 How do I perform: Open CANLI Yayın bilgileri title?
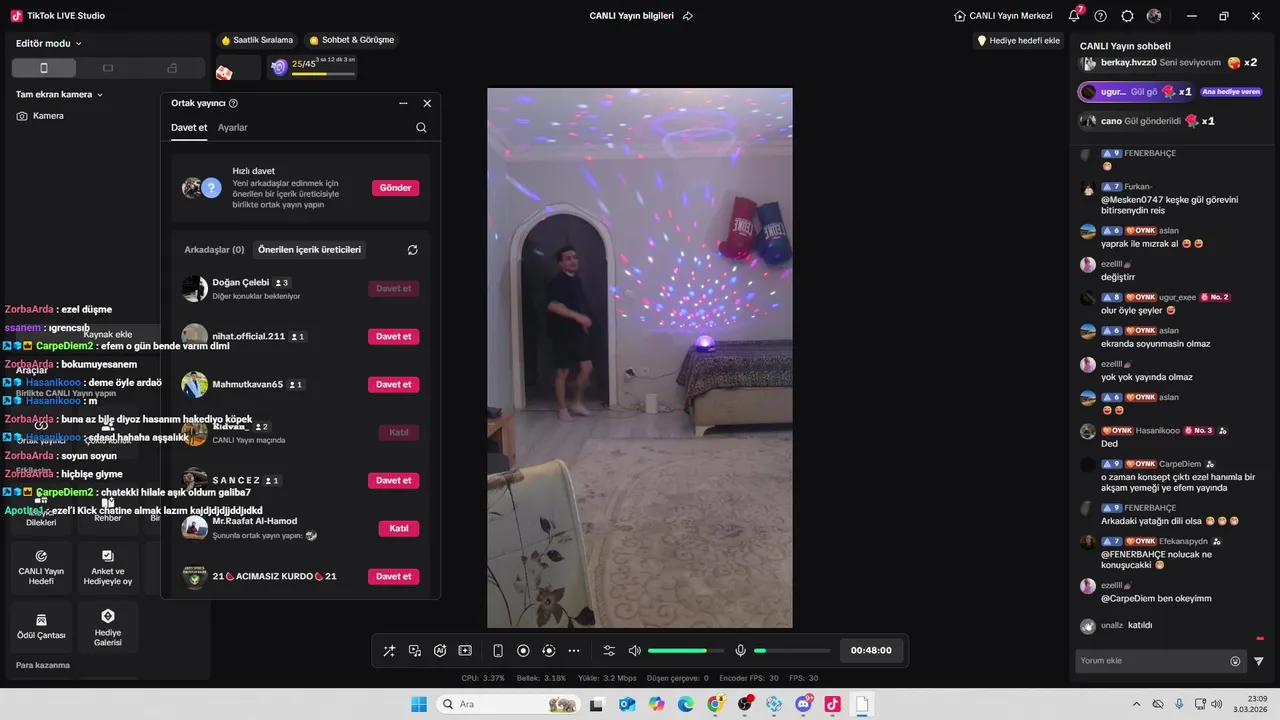coord(631,16)
